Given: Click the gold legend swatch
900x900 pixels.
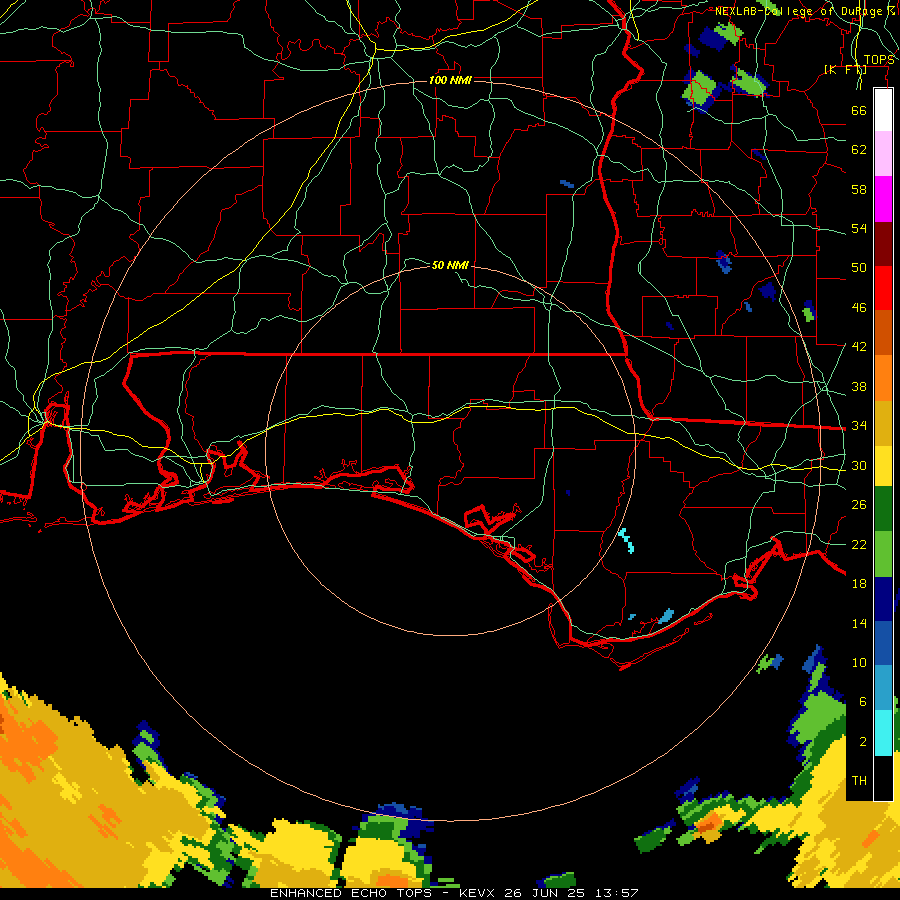Looking at the screenshot, I should (883, 423).
